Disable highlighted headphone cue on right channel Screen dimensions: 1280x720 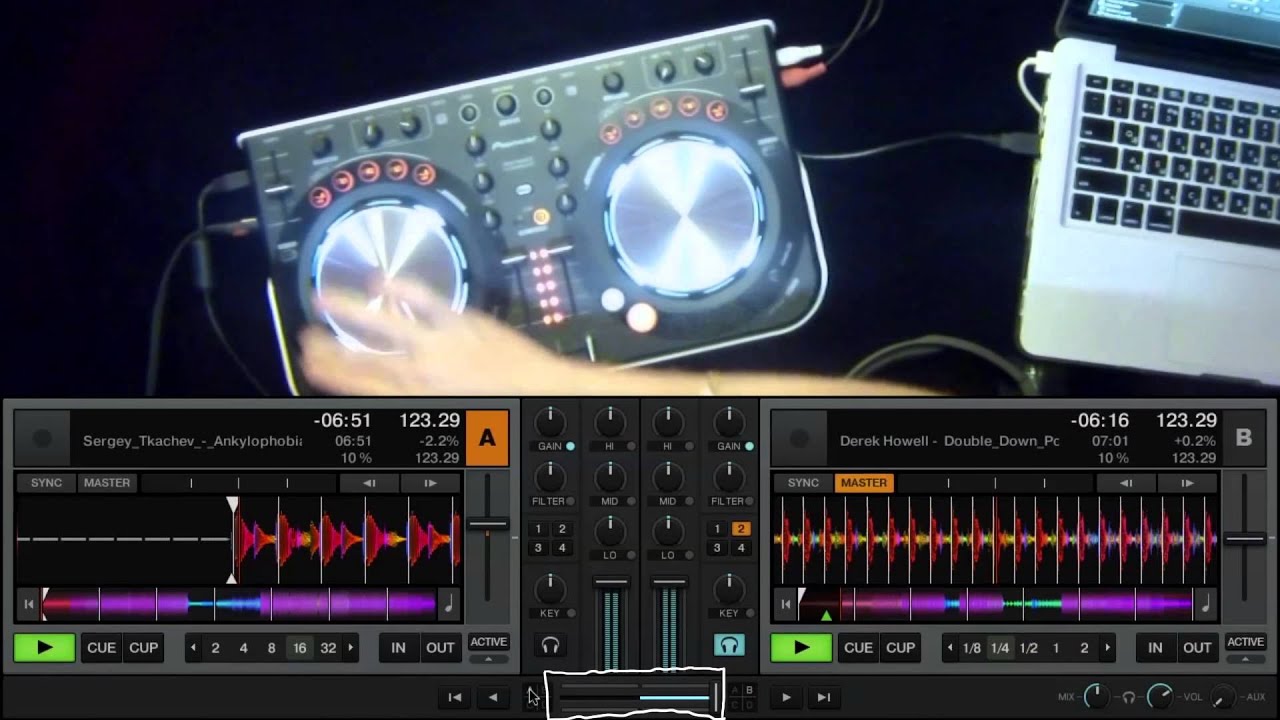click(x=729, y=645)
